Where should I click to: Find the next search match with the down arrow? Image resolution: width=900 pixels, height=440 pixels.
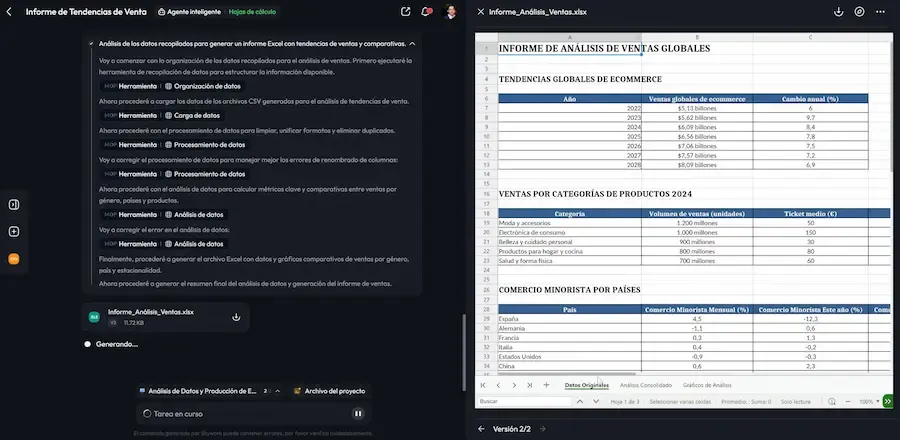(596, 402)
